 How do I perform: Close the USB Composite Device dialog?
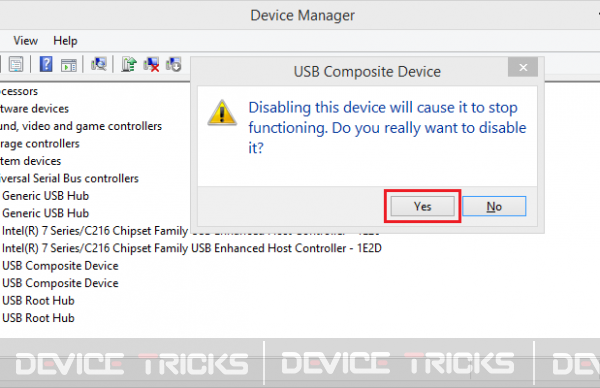523,67
